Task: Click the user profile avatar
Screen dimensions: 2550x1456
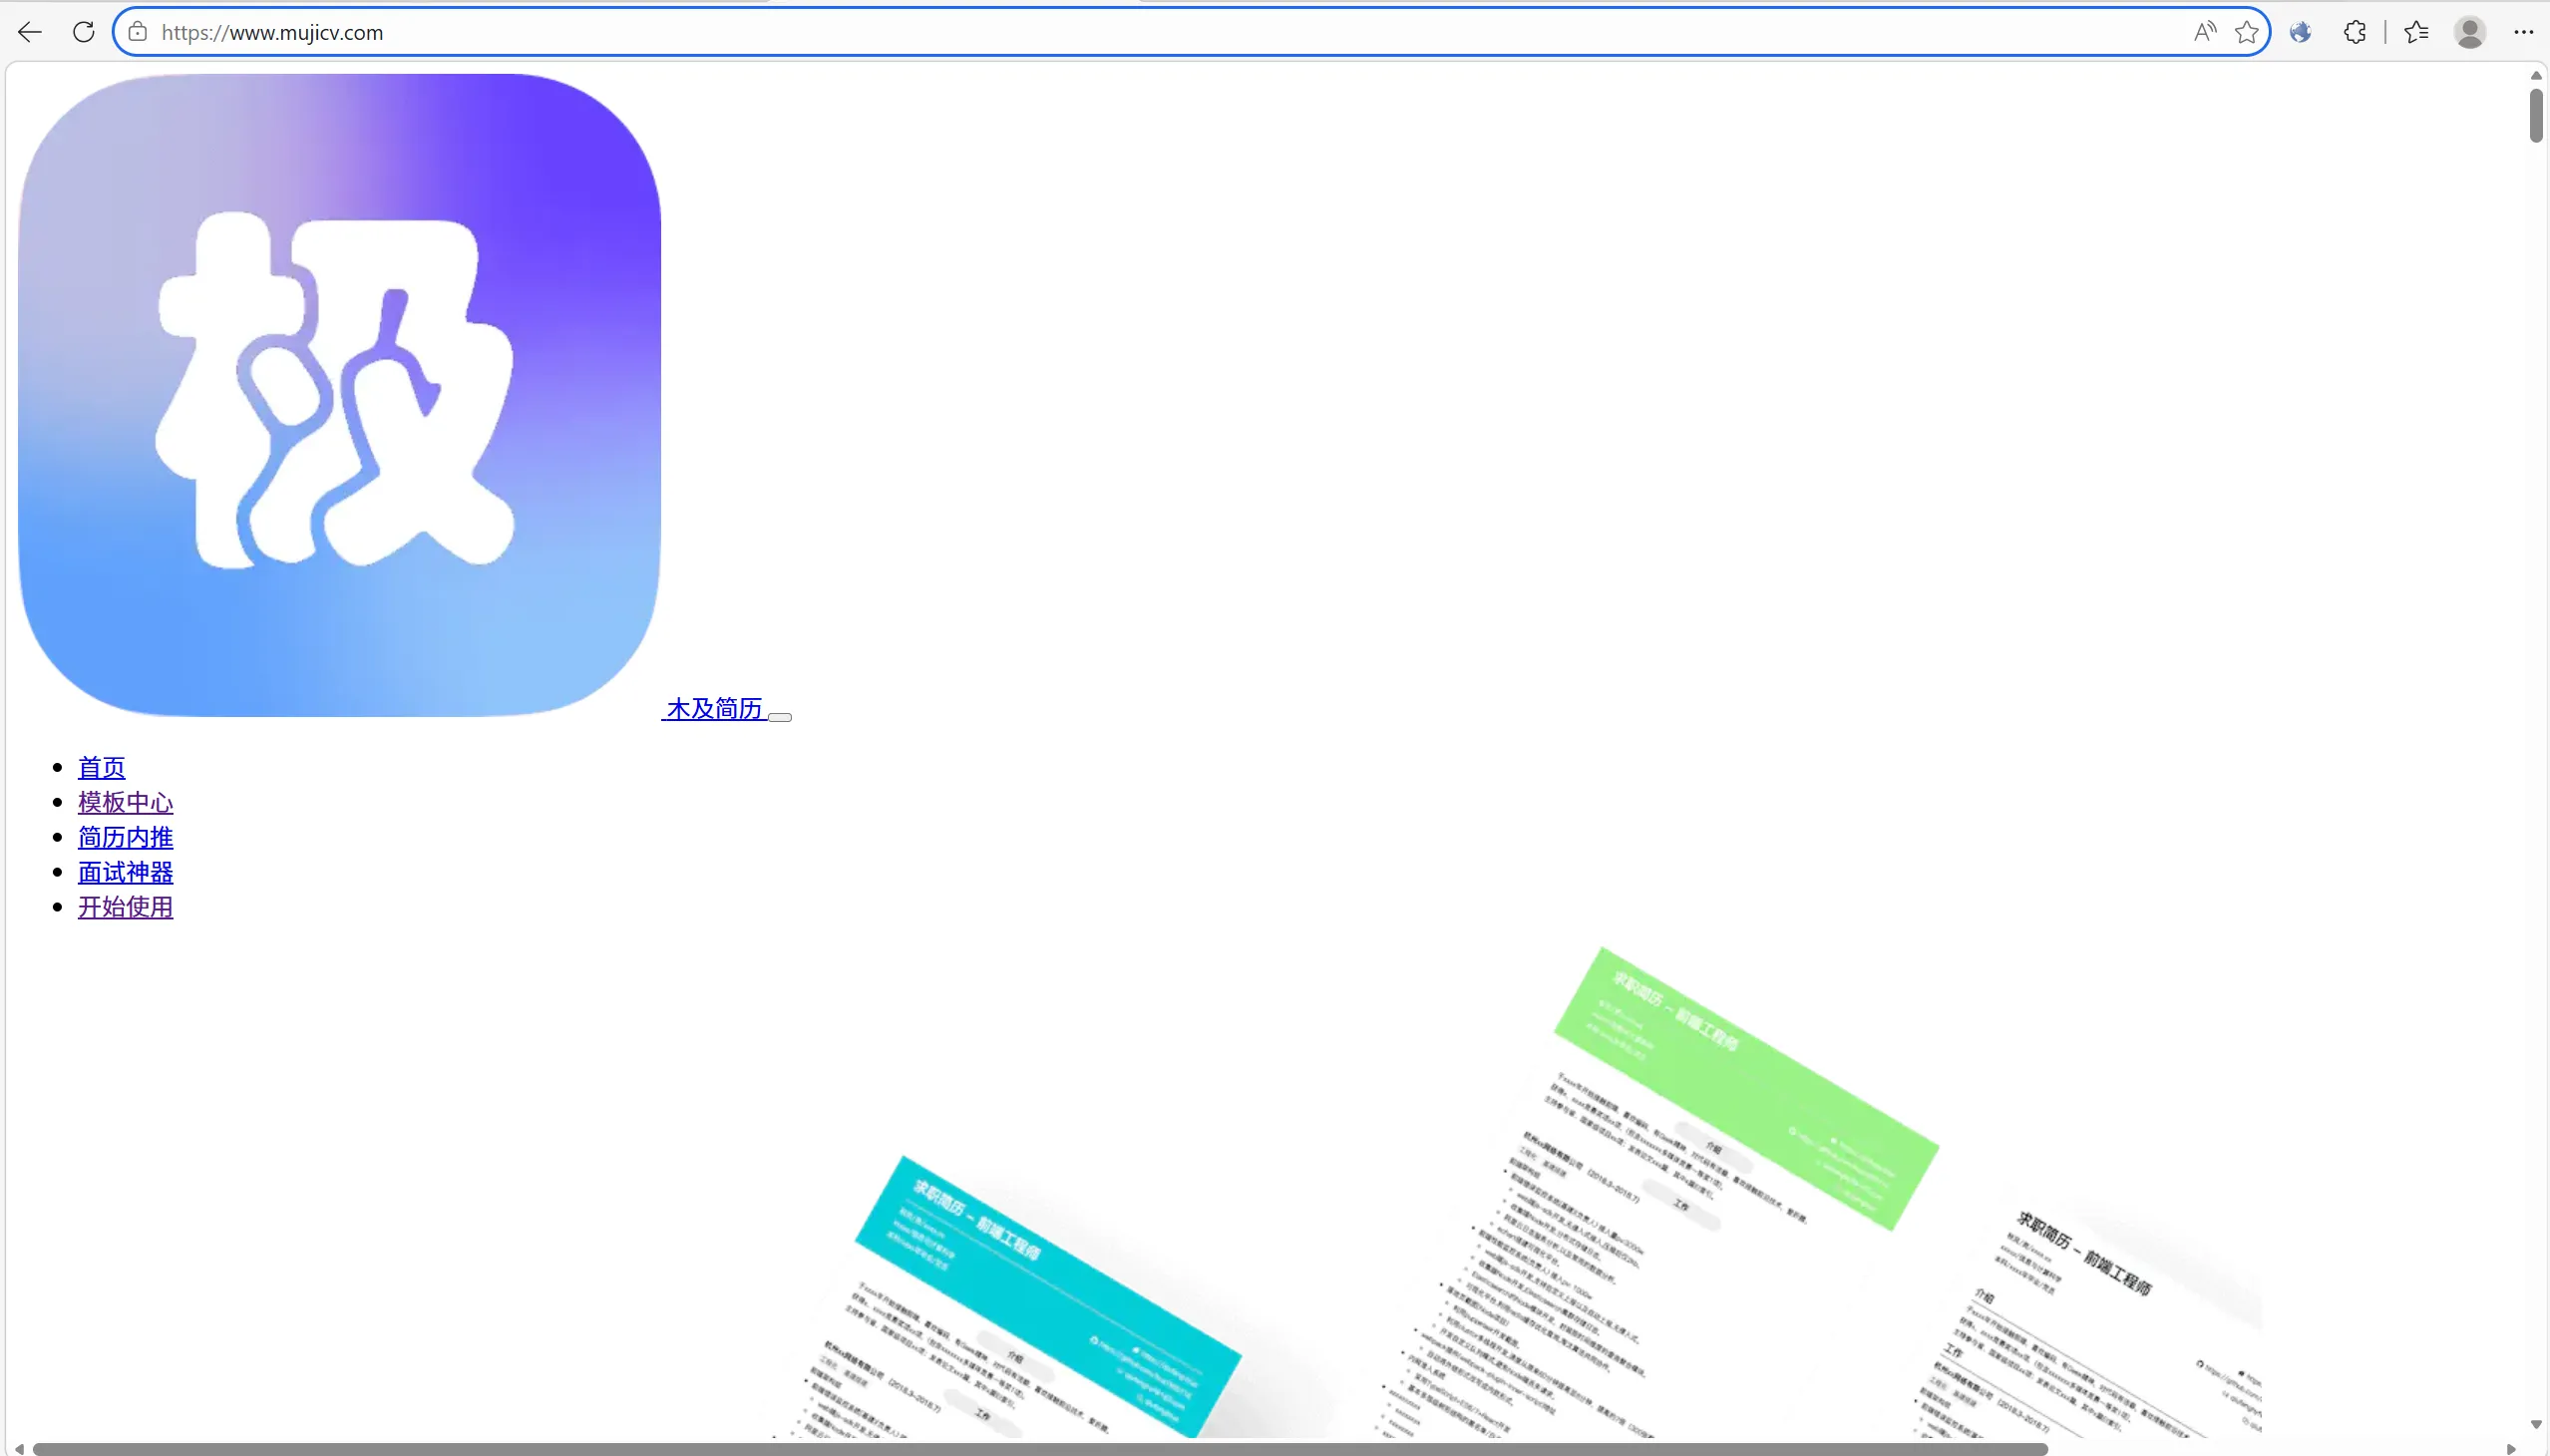Action: click(x=2469, y=32)
